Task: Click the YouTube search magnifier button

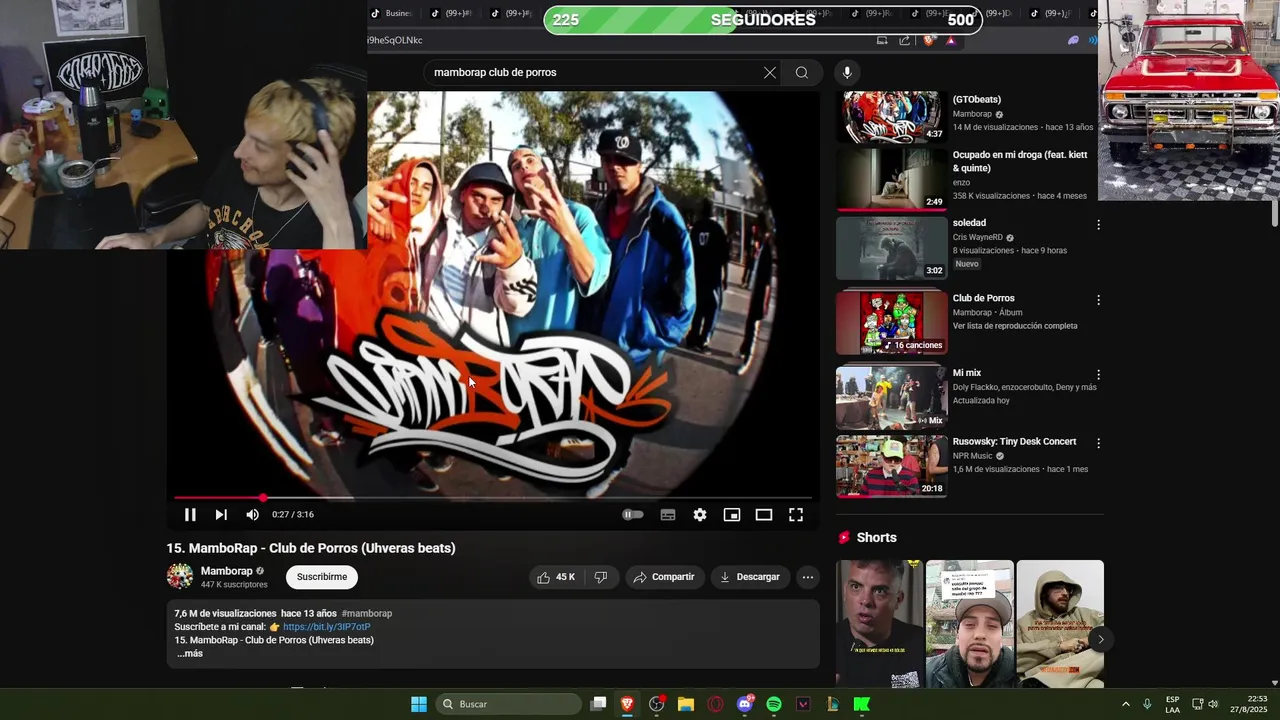Action: [802, 73]
